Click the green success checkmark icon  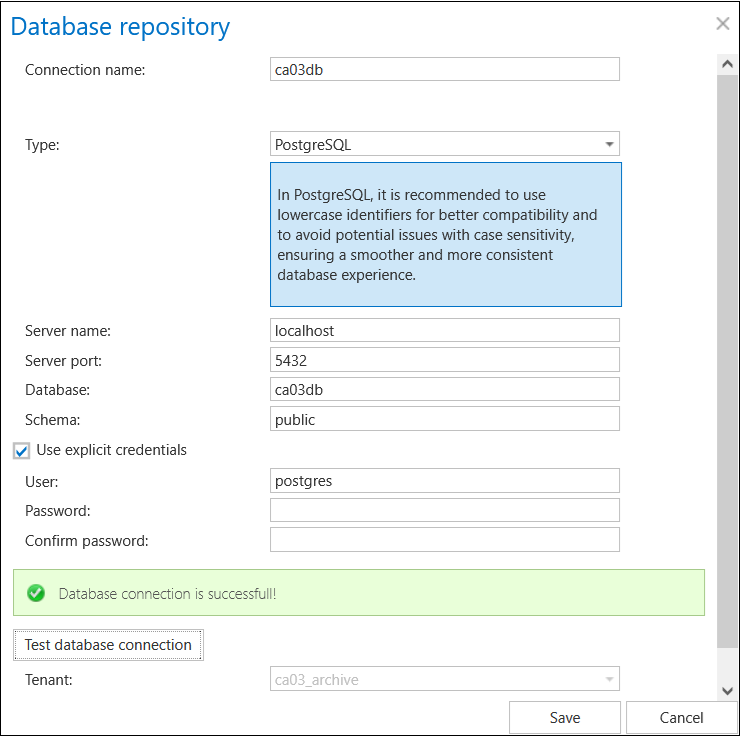(x=36, y=593)
